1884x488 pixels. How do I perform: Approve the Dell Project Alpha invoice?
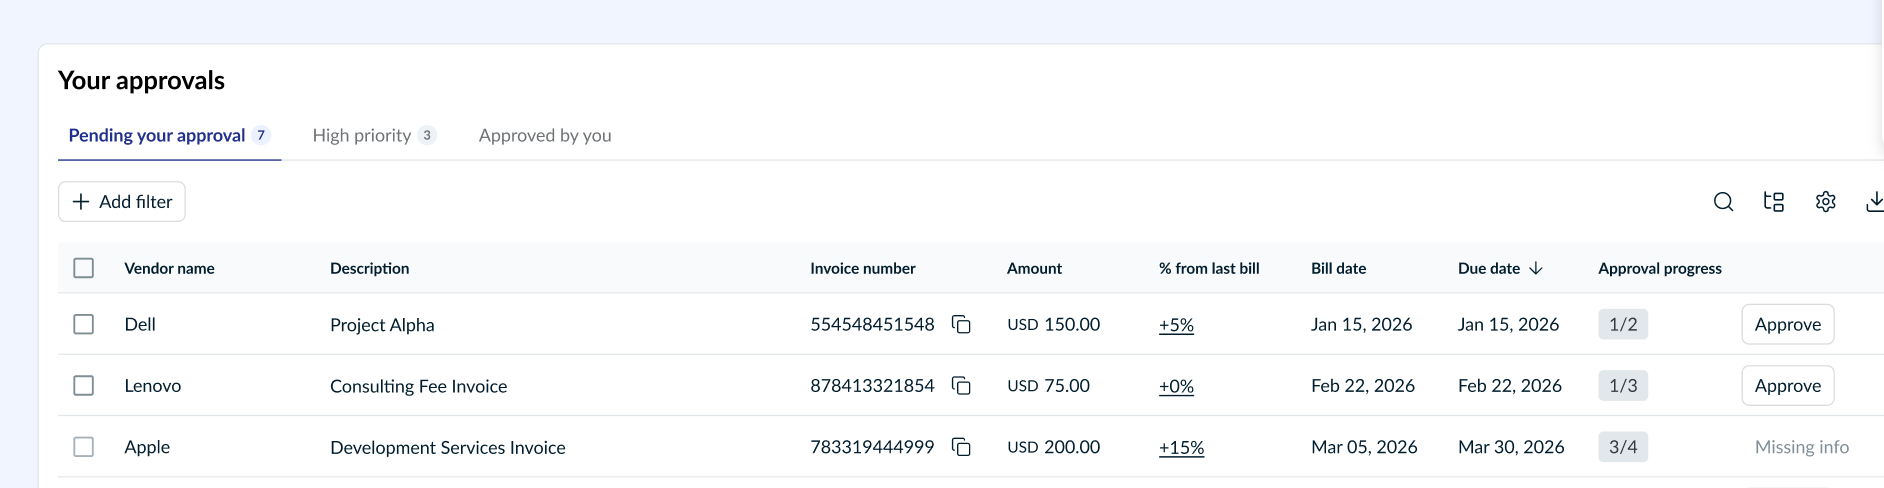(x=1788, y=324)
